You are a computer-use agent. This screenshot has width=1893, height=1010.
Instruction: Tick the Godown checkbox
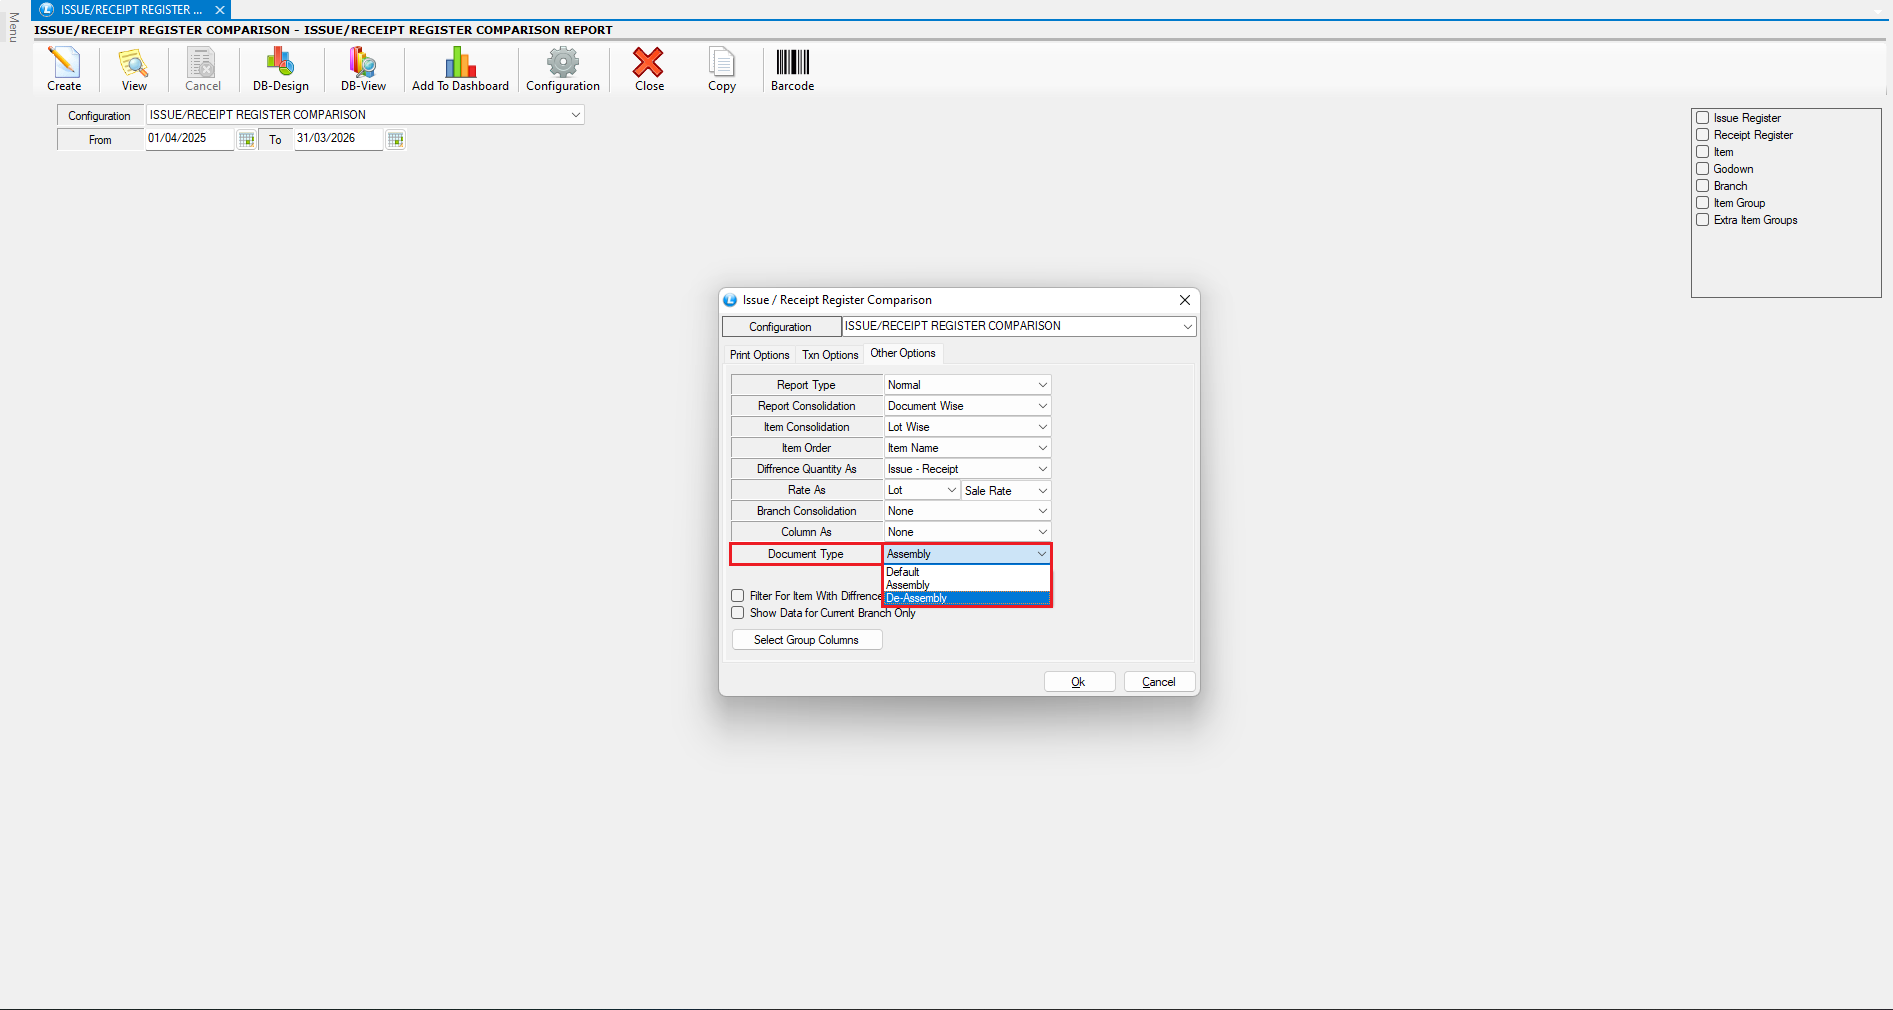point(1702,169)
